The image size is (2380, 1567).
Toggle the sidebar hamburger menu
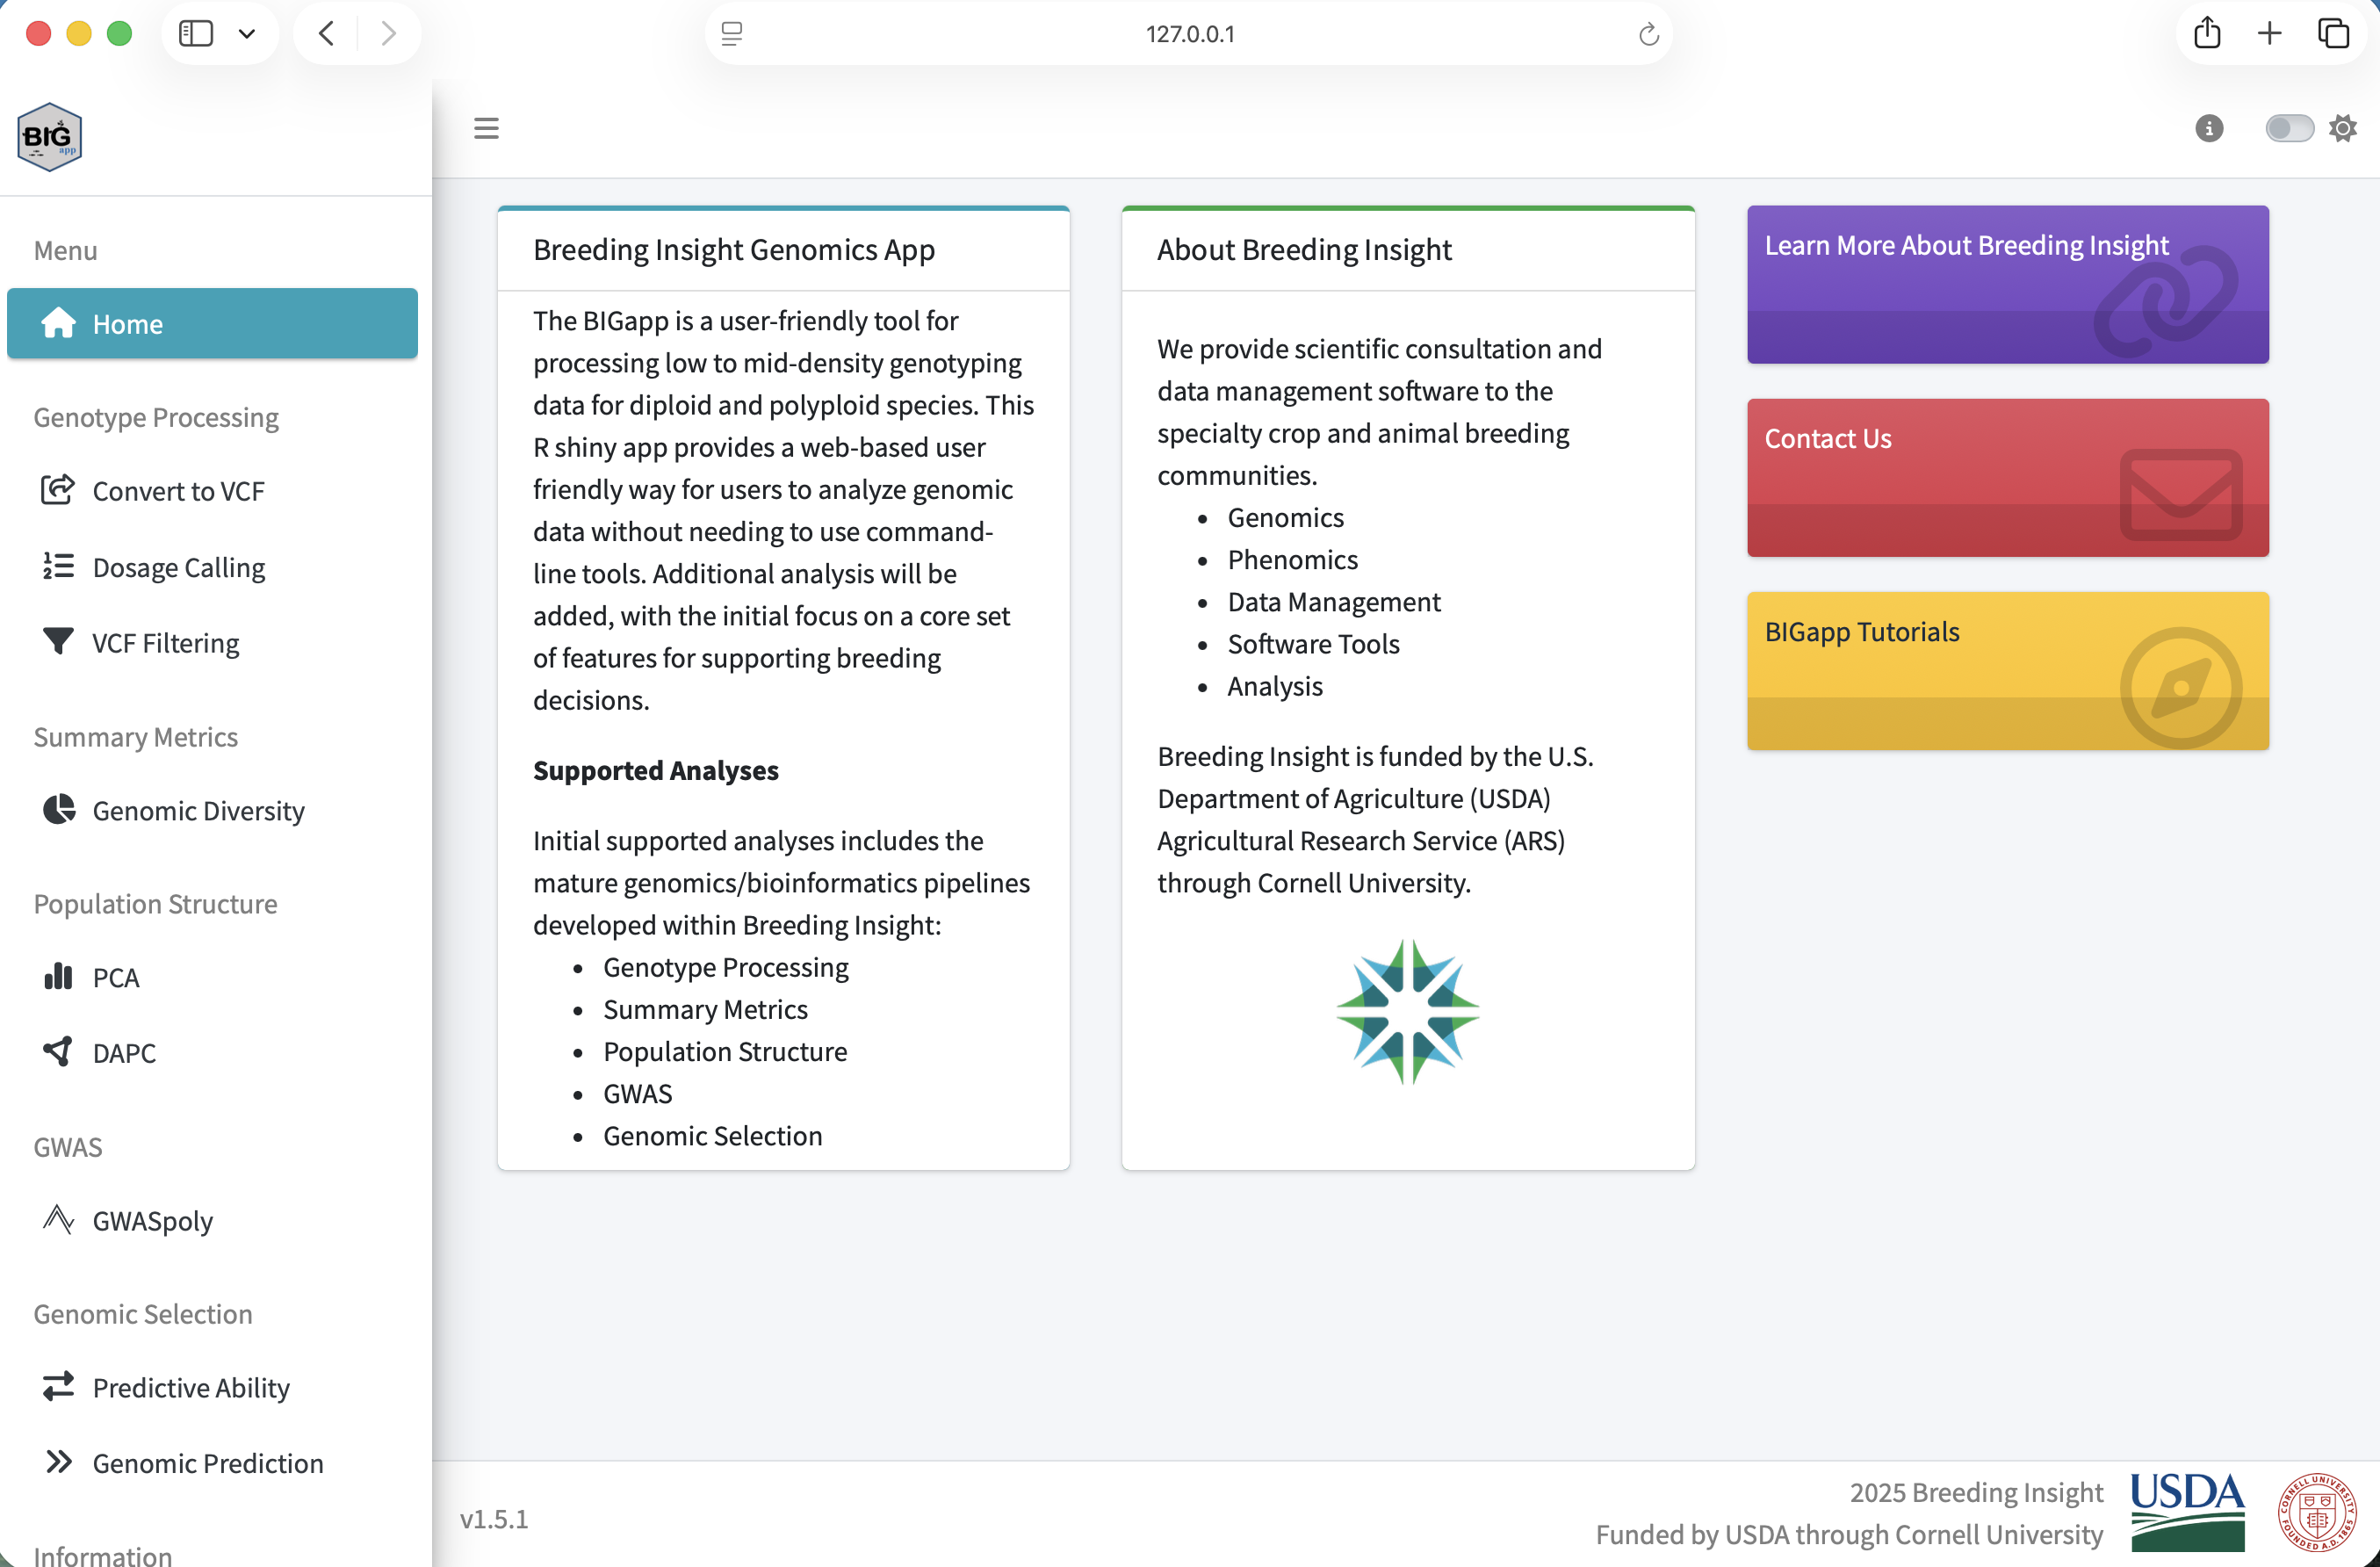486,128
